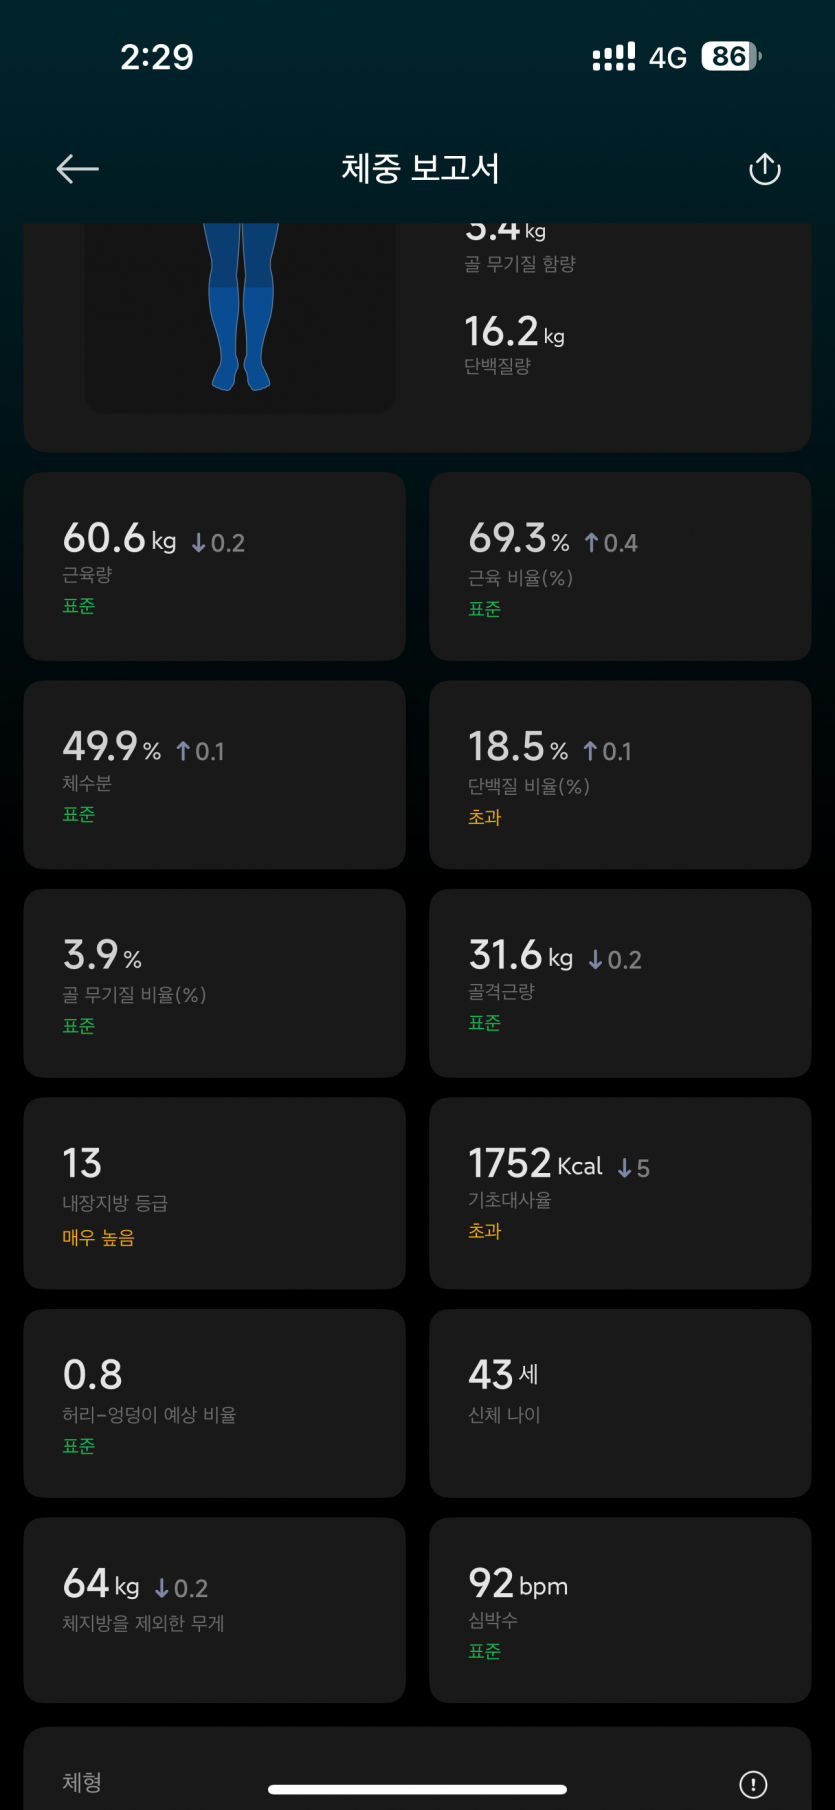
Task: Select the 0.8 waist-hip ratio card
Action: [214, 1403]
